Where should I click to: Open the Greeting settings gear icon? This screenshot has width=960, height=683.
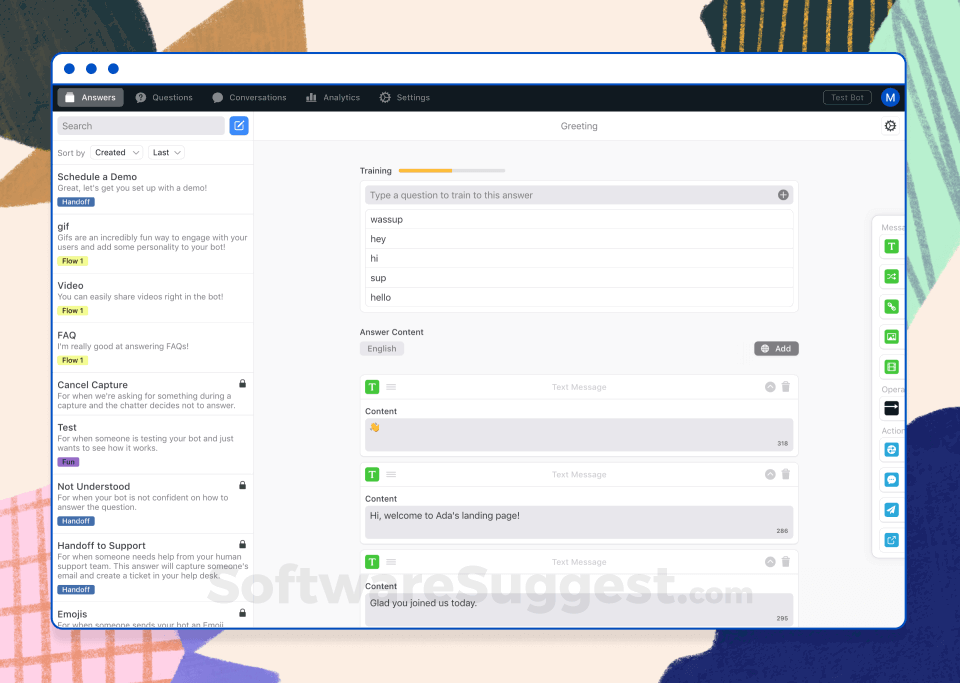890,126
